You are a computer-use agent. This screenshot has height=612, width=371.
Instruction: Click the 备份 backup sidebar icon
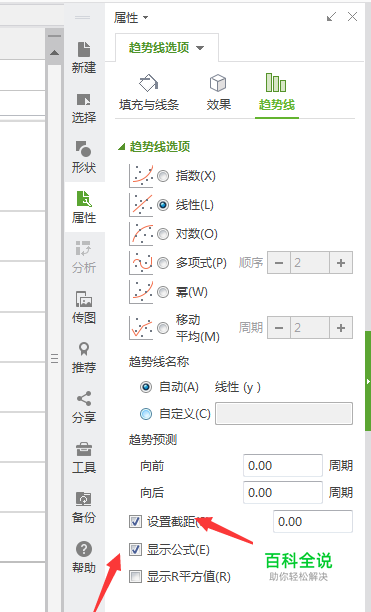tap(84, 507)
